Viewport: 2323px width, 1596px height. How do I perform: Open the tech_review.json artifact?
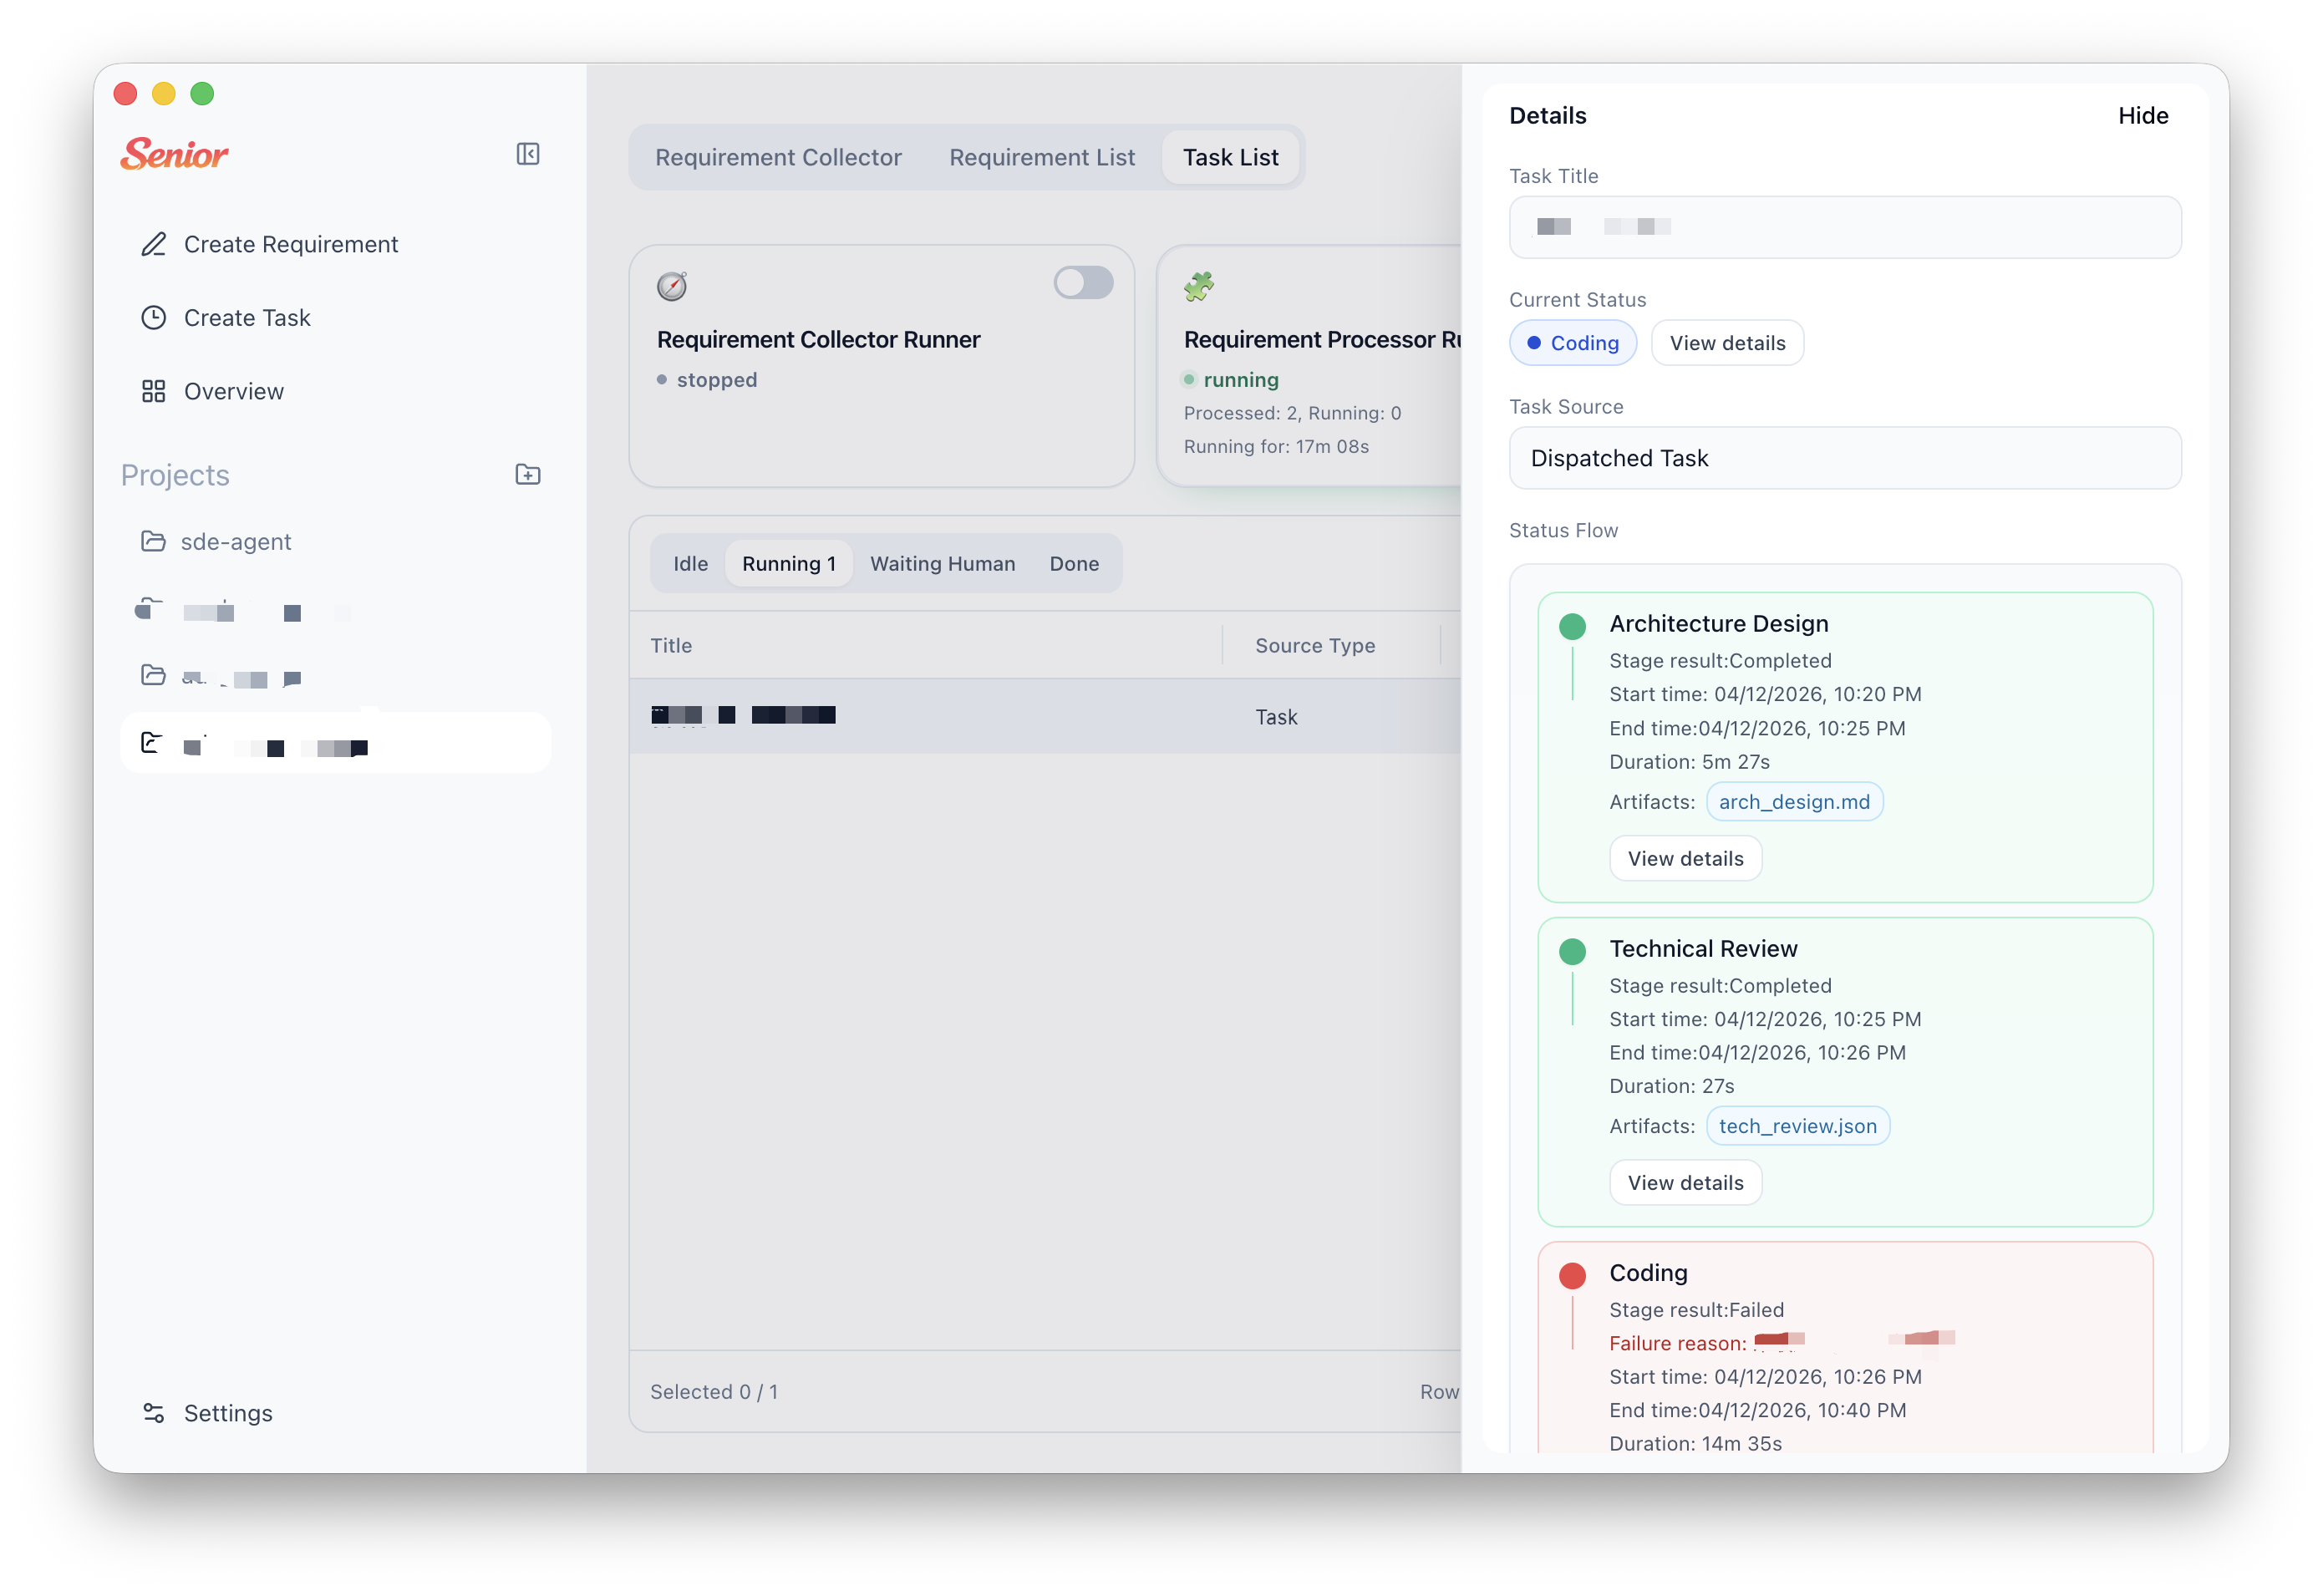[x=1797, y=1126]
